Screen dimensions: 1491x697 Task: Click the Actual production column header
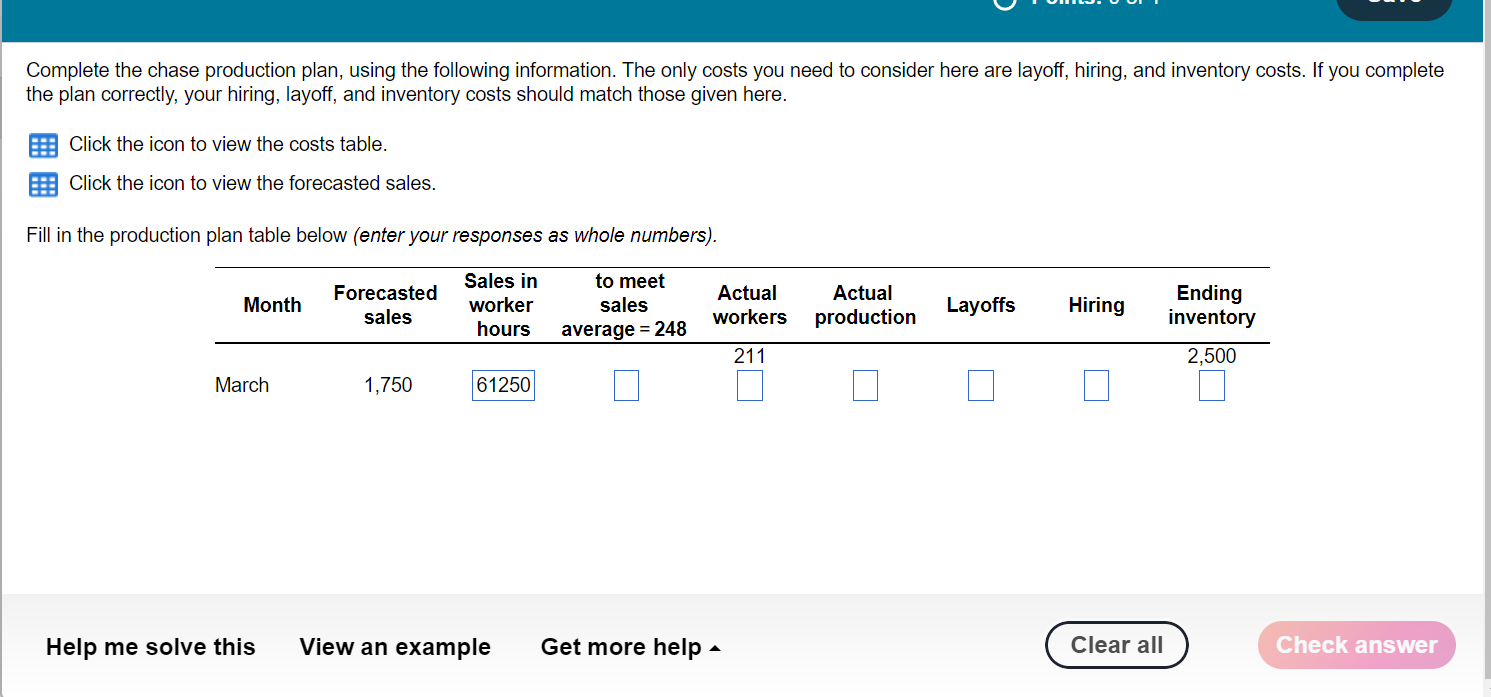click(865, 305)
